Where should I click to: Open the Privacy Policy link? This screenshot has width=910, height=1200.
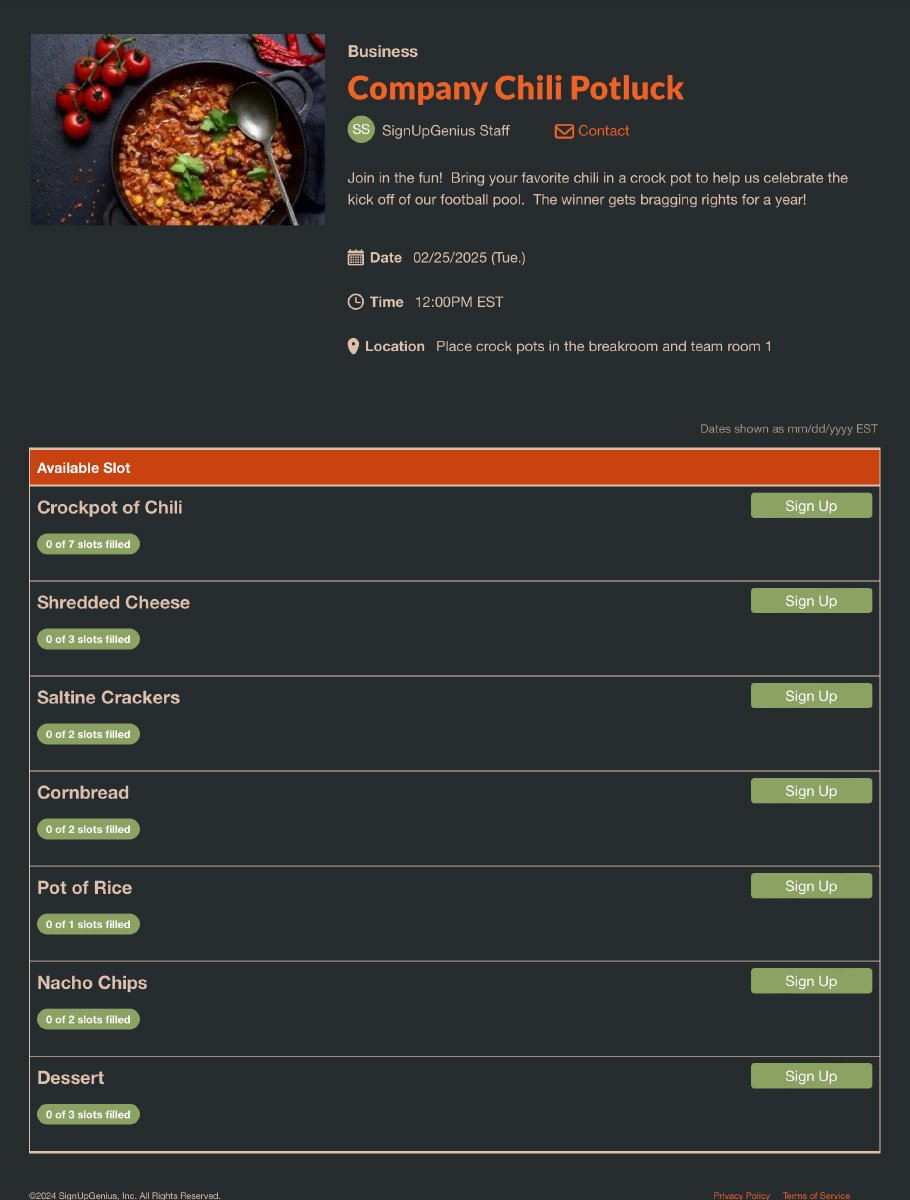click(x=741, y=1195)
